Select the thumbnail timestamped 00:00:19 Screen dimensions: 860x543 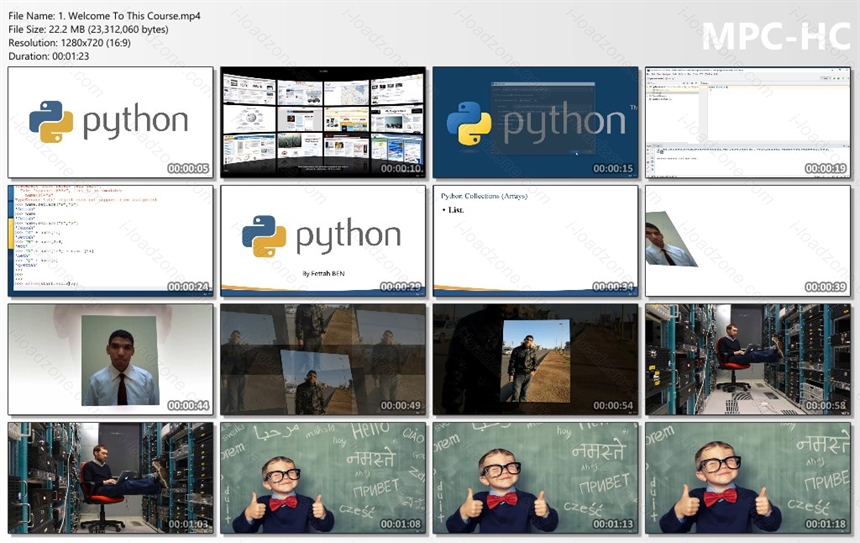pyautogui.click(x=748, y=122)
